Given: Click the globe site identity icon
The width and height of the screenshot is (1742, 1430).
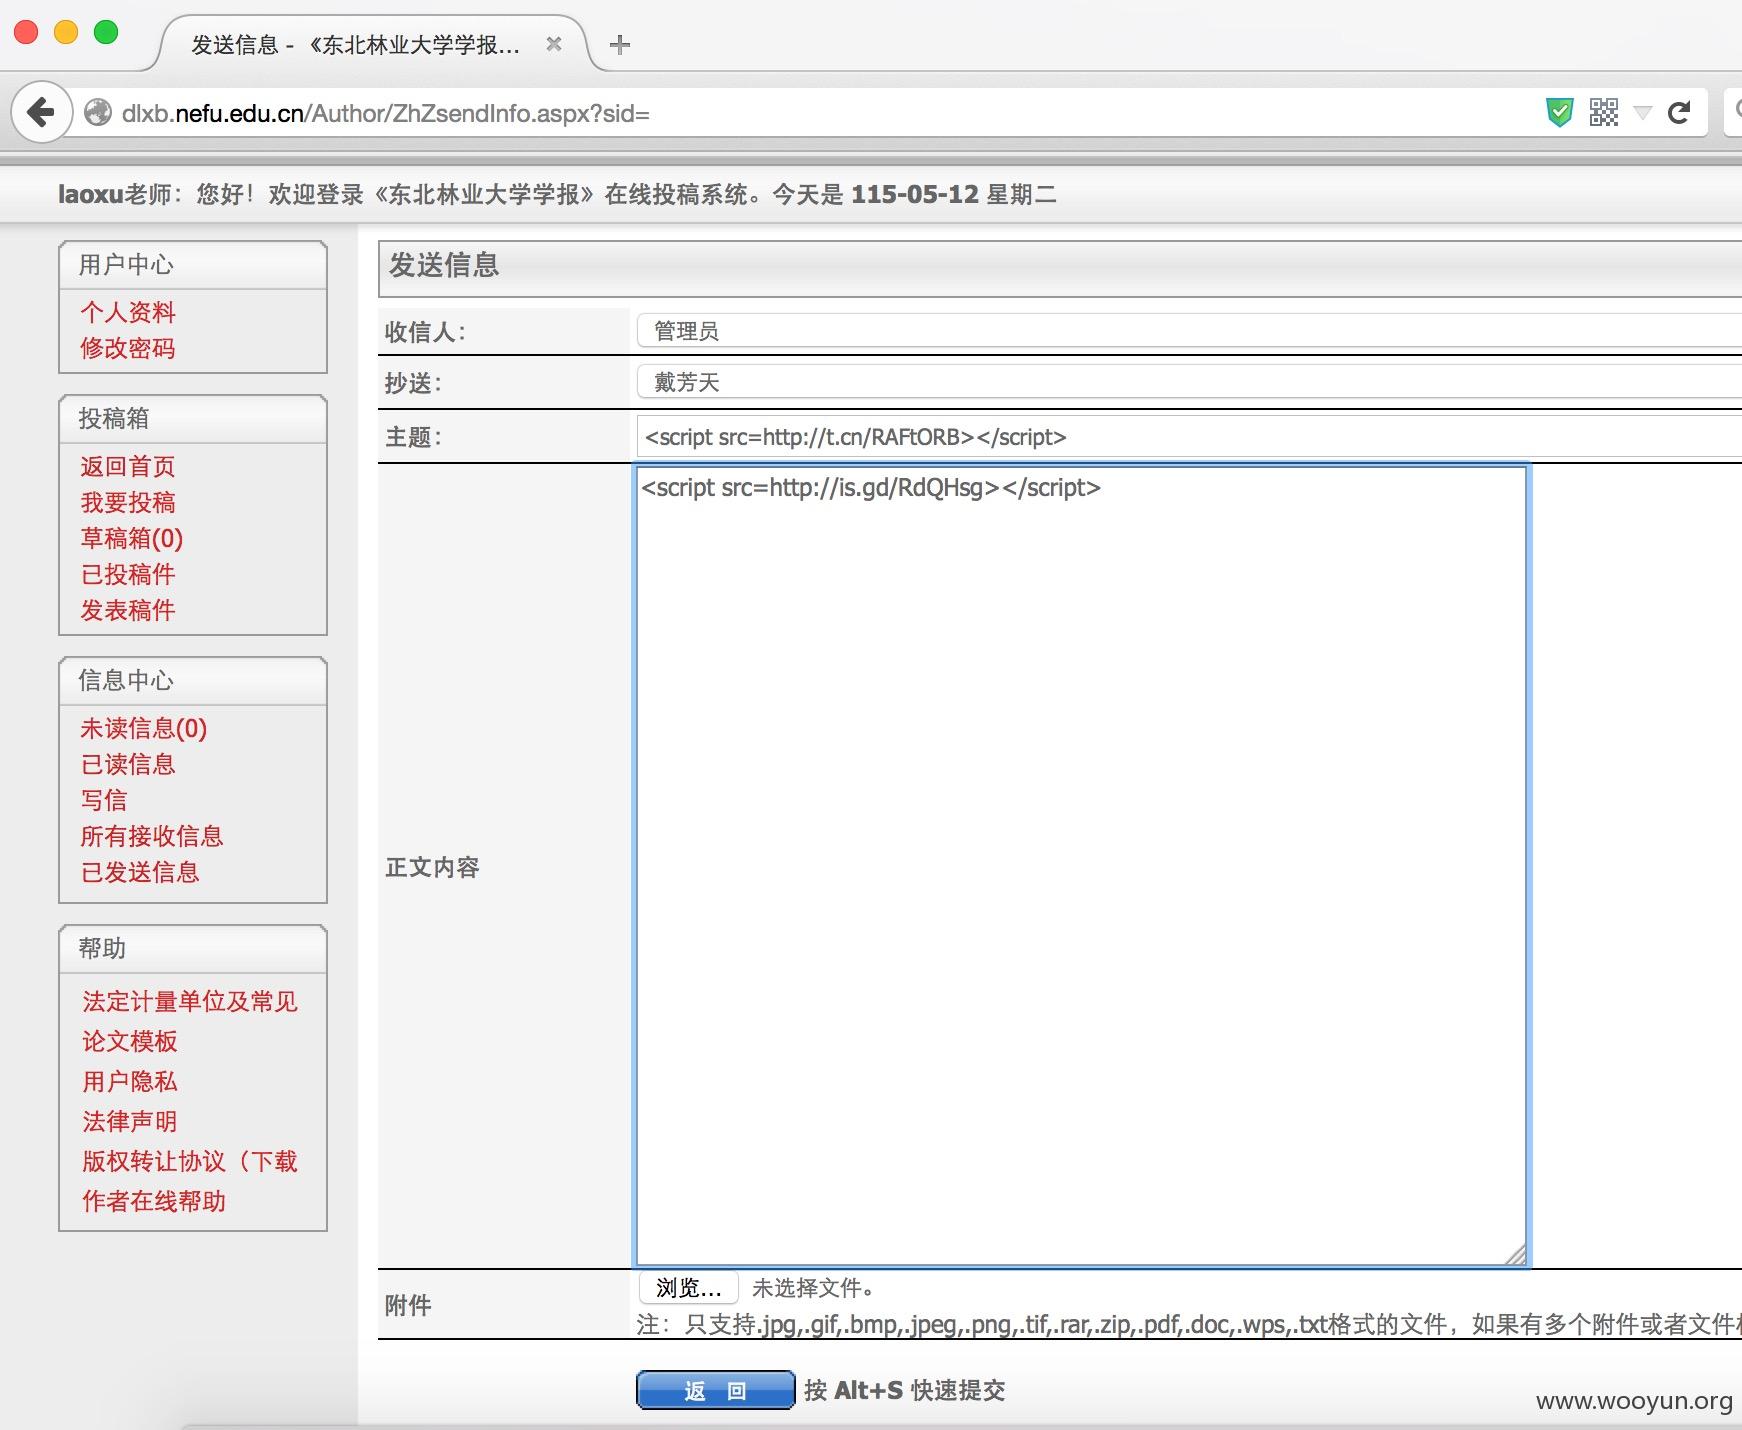Looking at the screenshot, I should (x=98, y=113).
